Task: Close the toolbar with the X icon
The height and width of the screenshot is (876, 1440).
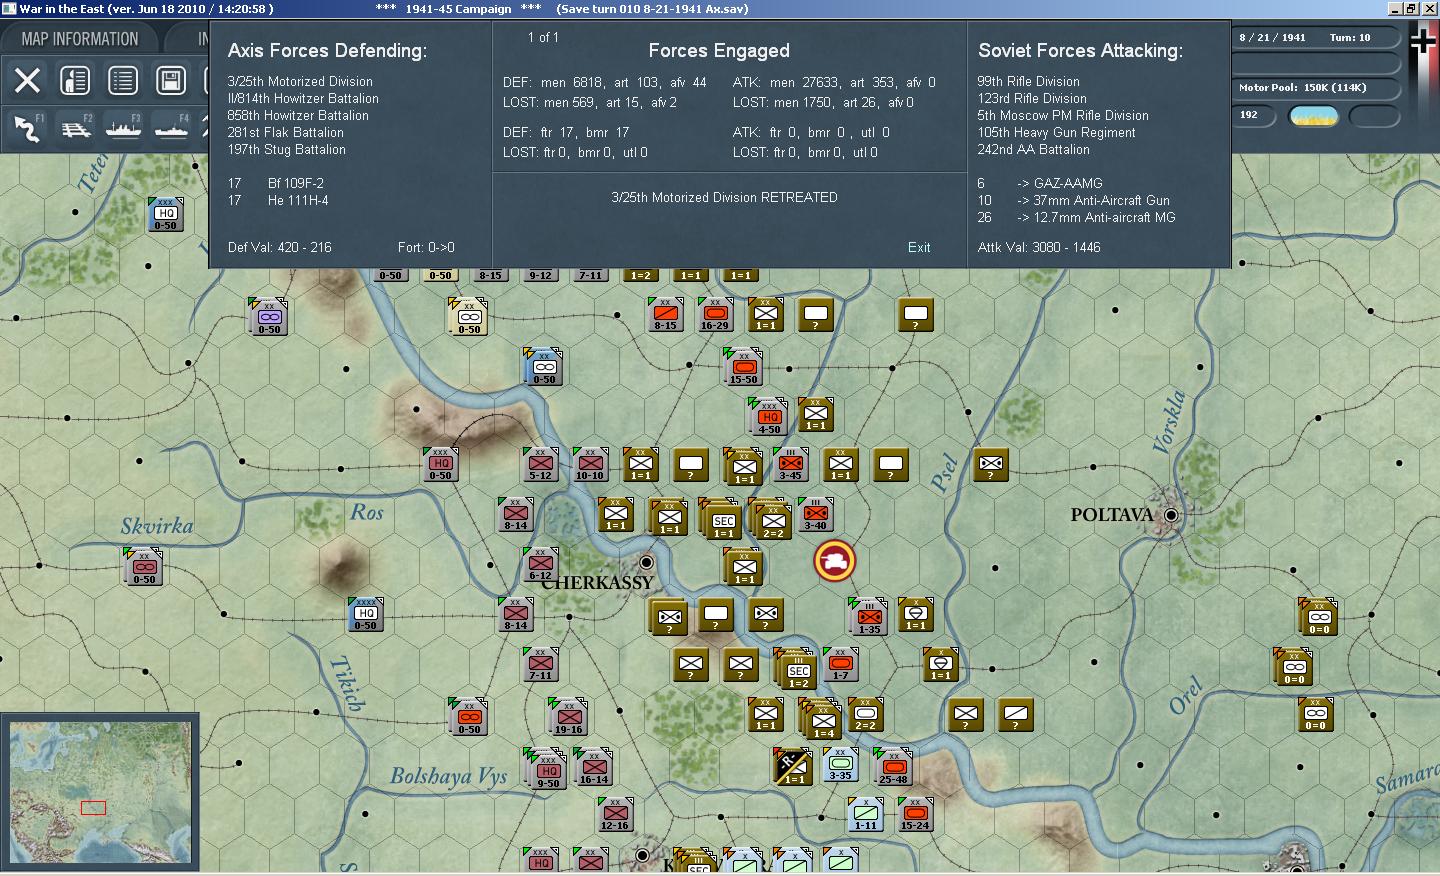Action: coord(27,80)
